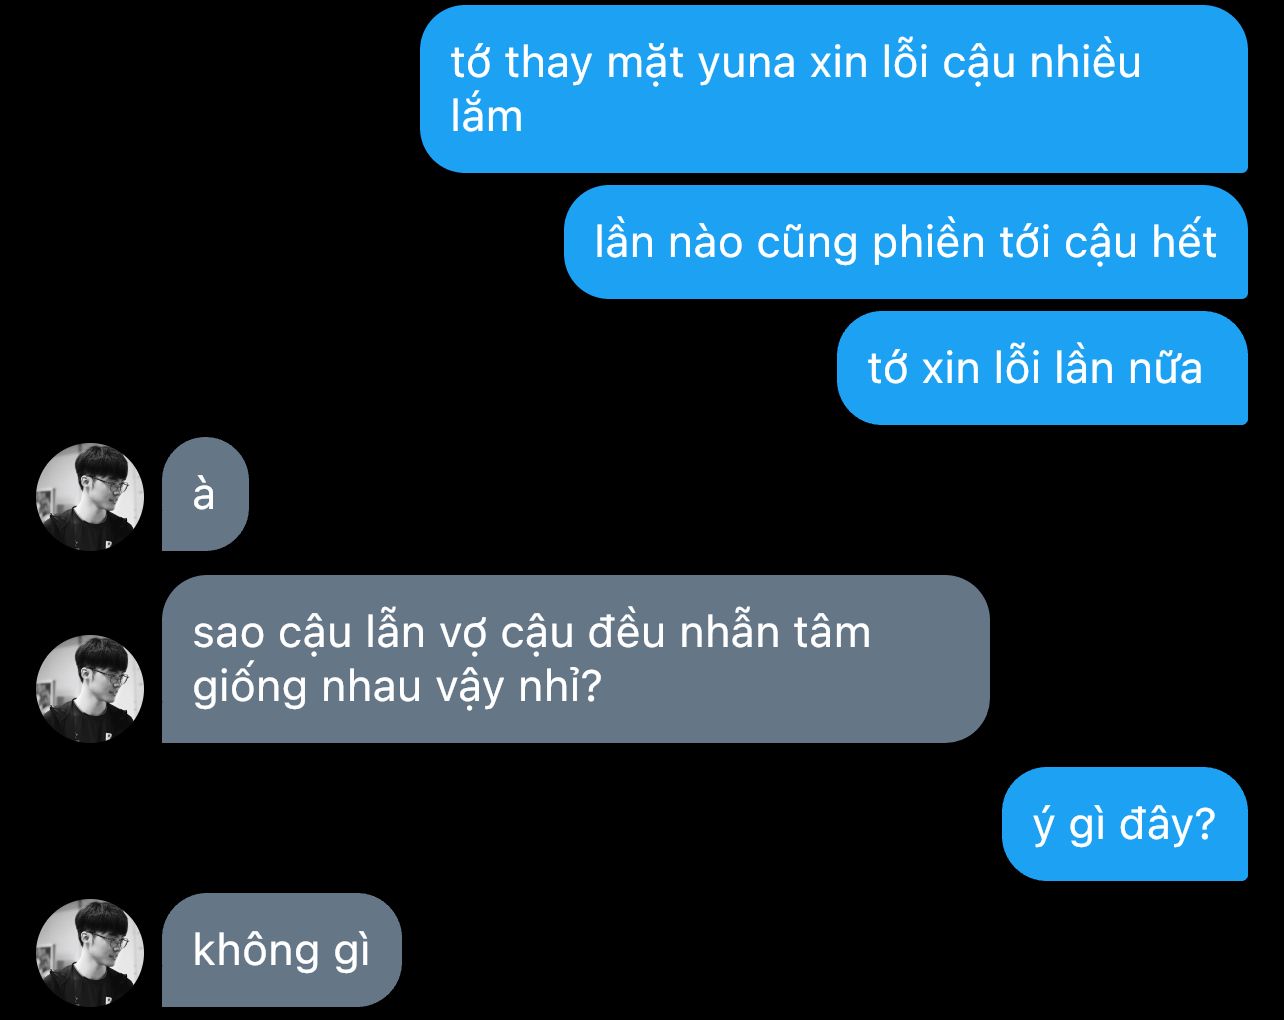Click the line "giống nhau vậy nhỉ?"
Screen dimensions: 1284x1020
click(x=396, y=689)
